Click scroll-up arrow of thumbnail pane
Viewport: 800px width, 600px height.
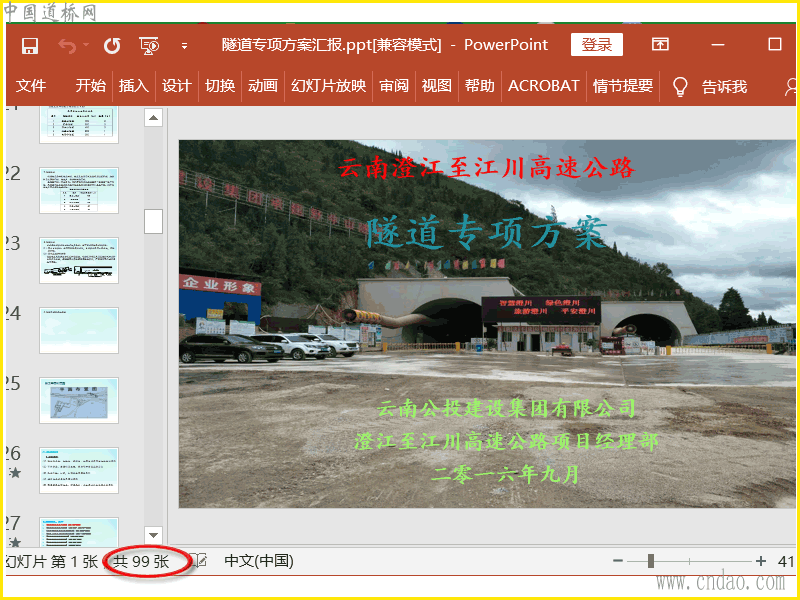pos(153,118)
